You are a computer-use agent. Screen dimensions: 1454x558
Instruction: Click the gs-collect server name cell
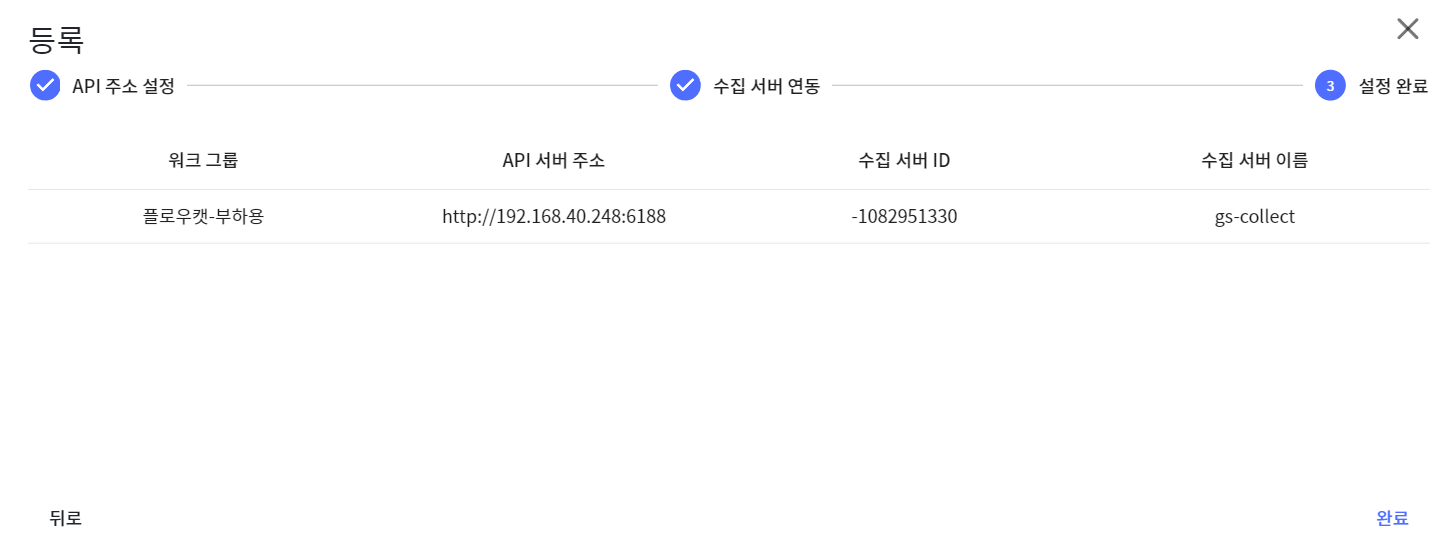[1254, 216]
